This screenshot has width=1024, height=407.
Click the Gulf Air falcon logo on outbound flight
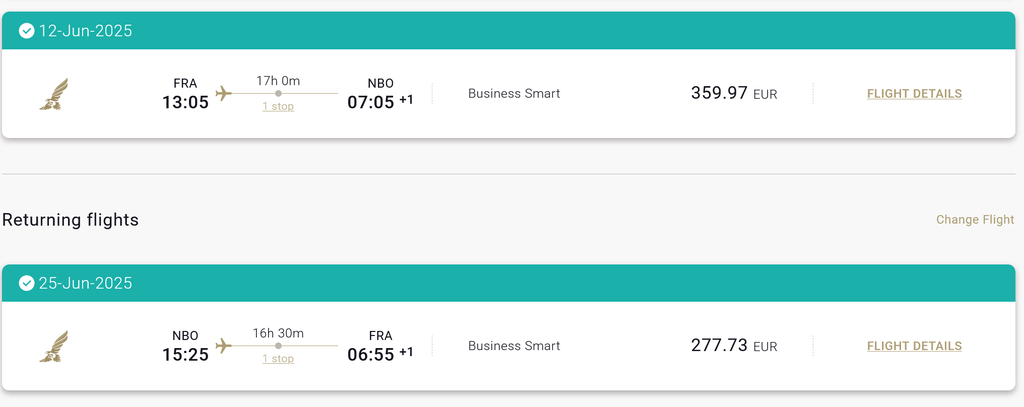tap(54, 94)
